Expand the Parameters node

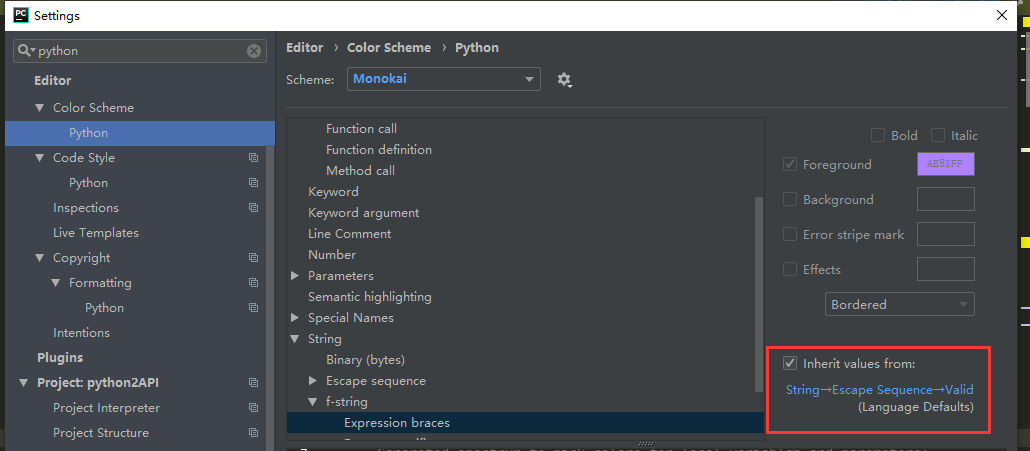[295, 276]
